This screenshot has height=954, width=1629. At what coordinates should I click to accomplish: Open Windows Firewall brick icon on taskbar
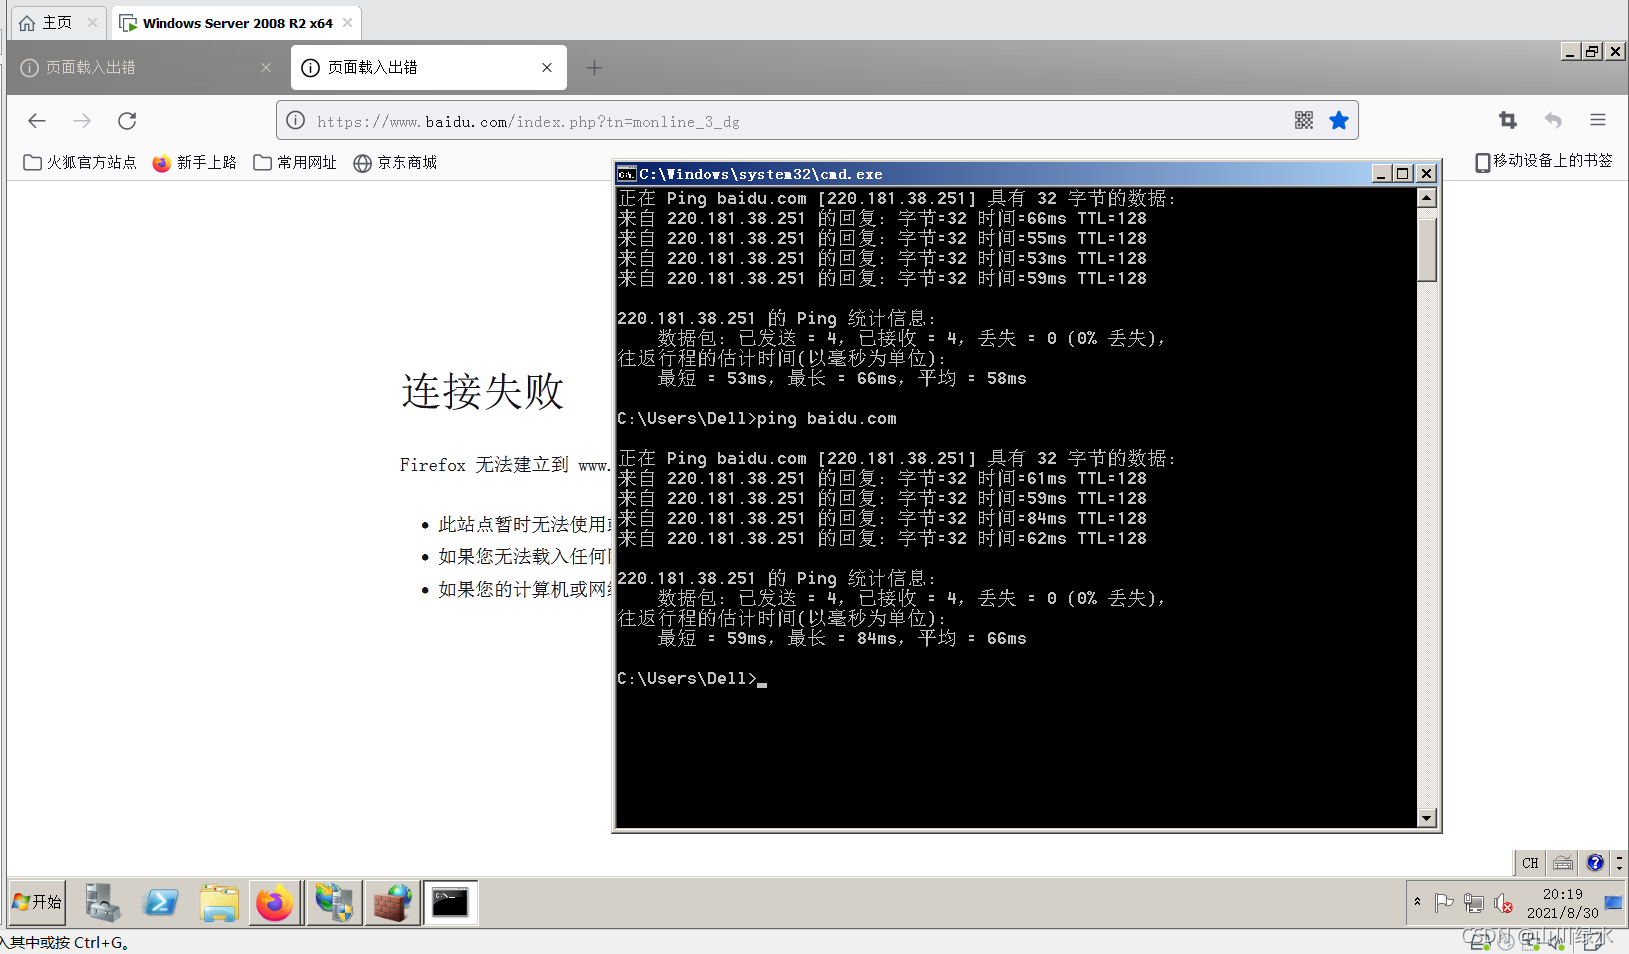(392, 903)
